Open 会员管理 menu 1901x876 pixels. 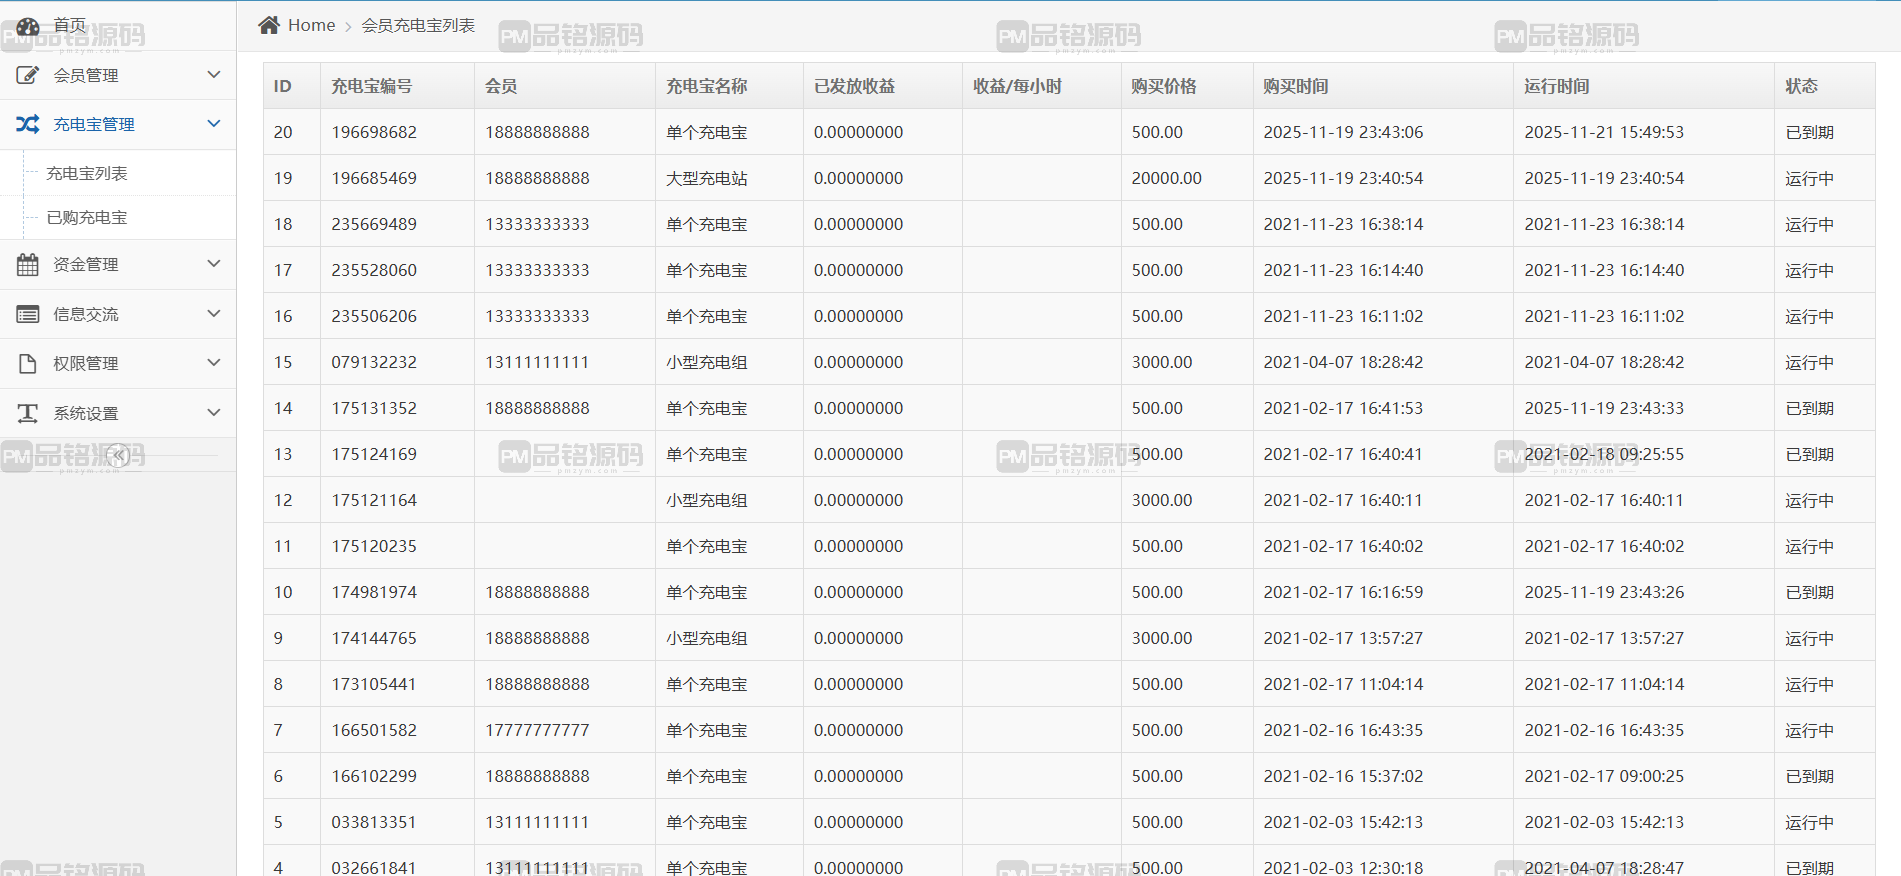coord(118,75)
